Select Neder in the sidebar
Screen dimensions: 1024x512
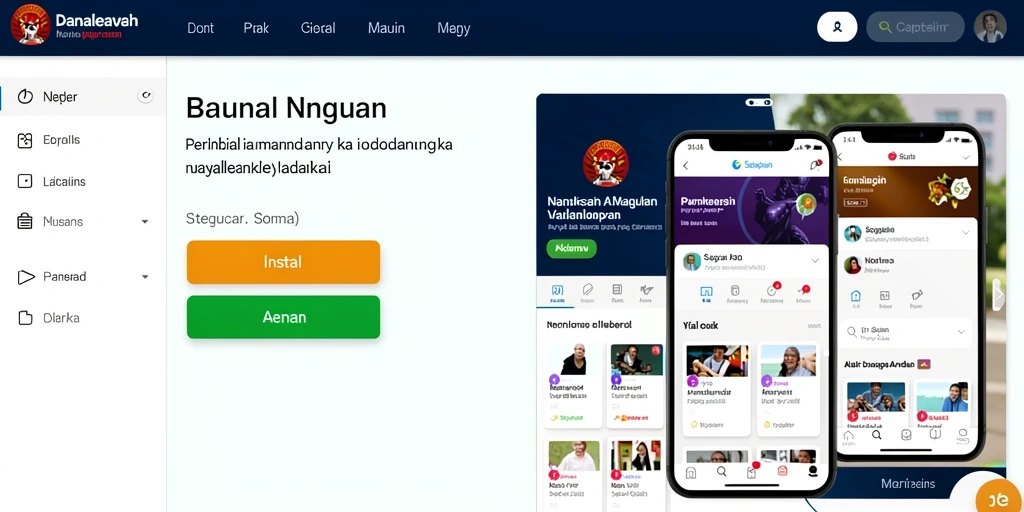coord(83,97)
